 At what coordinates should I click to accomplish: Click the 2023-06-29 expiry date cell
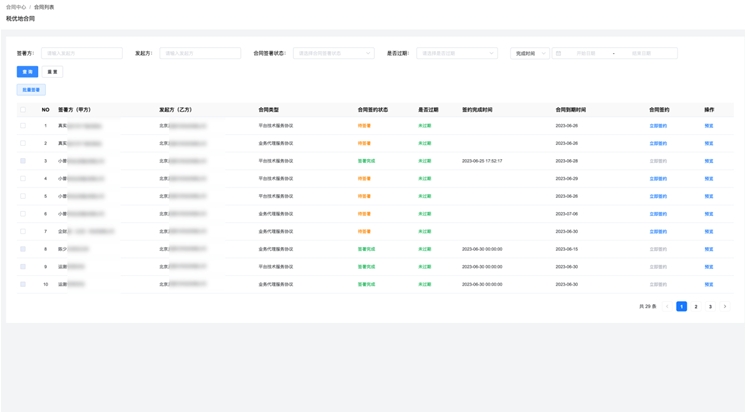pyautogui.click(x=567, y=179)
